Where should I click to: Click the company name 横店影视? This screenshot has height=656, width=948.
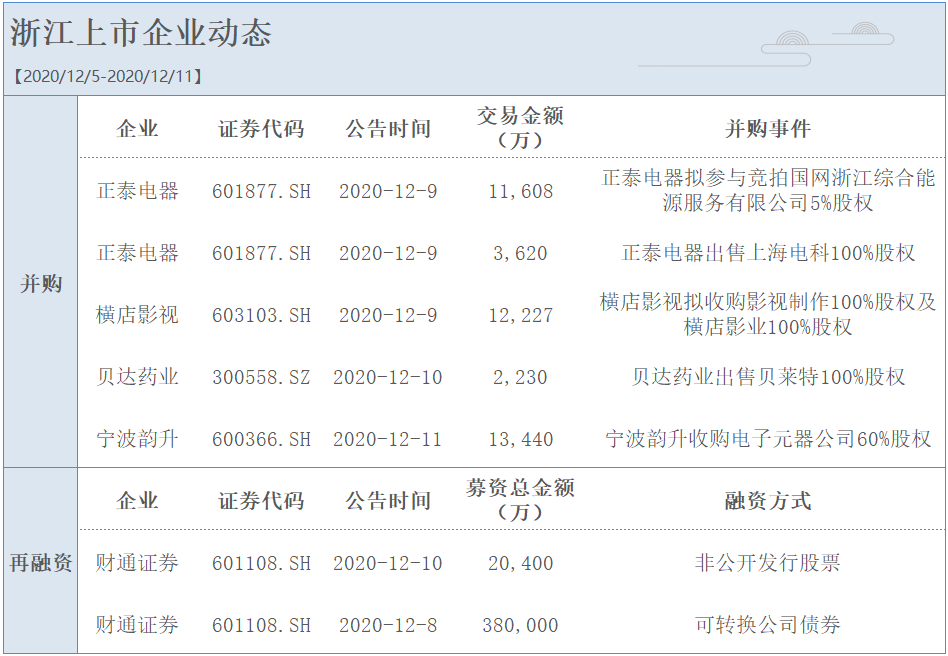137,315
